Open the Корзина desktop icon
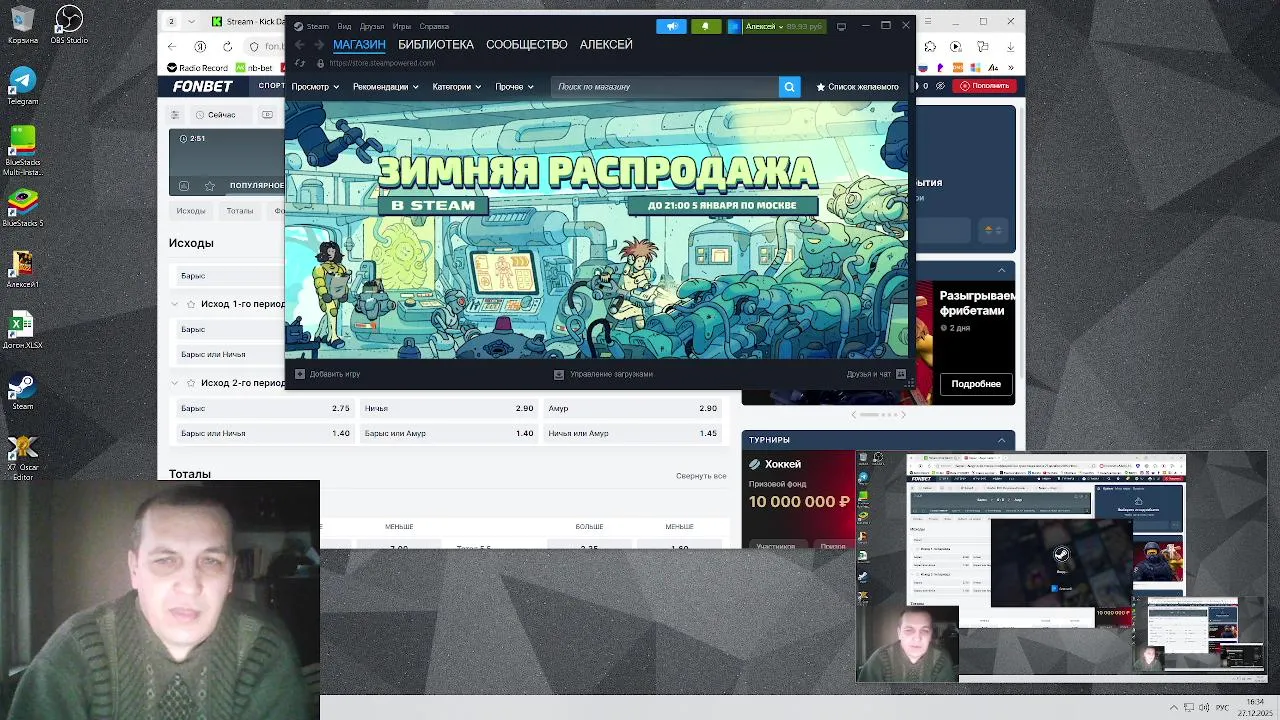Image resolution: width=1280 pixels, height=720 pixels. click(22, 25)
